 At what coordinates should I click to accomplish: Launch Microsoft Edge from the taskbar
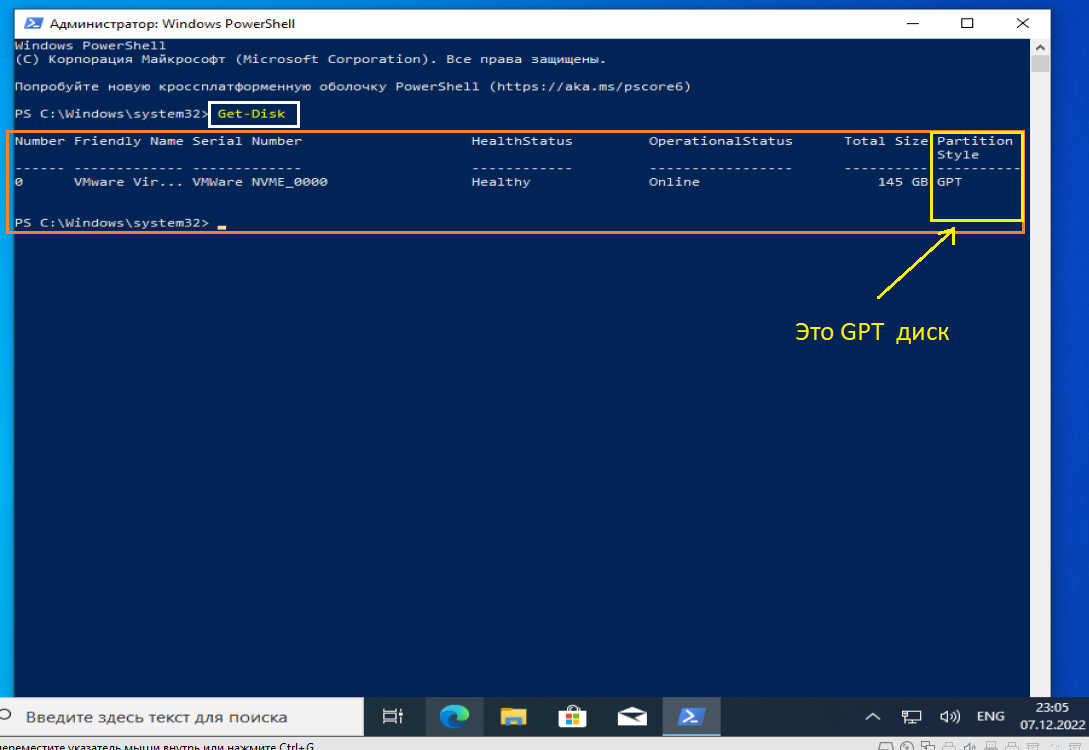tap(454, 716)
